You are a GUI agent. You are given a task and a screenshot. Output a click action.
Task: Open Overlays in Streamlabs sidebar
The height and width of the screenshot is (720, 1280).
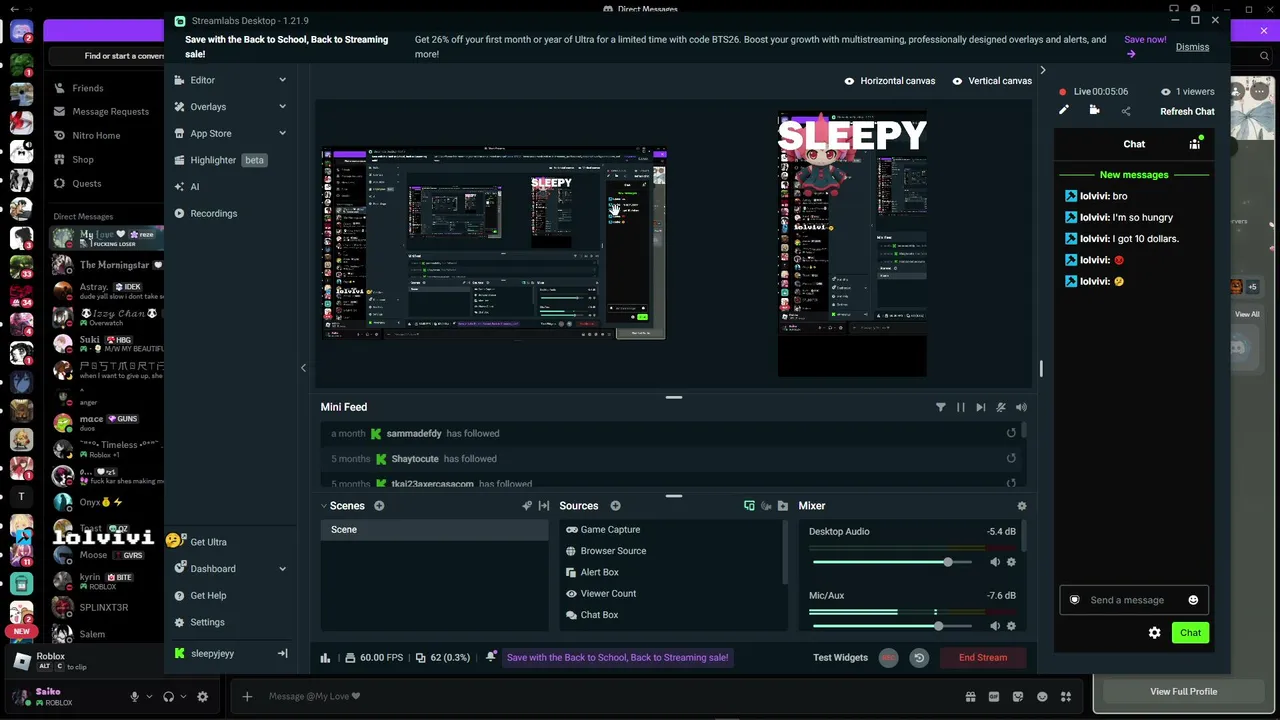click(208, 107)
